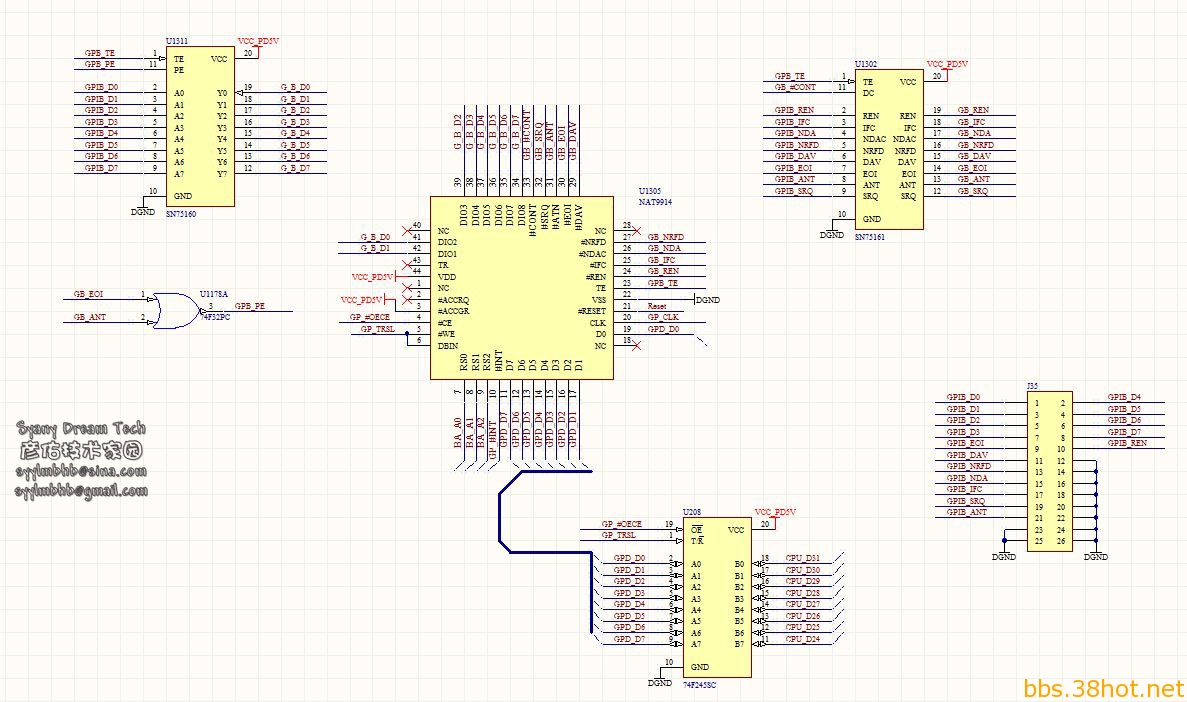1187x702 pixels.
Task: Click the CPU_D31 net label
Action: click(802, 558)
